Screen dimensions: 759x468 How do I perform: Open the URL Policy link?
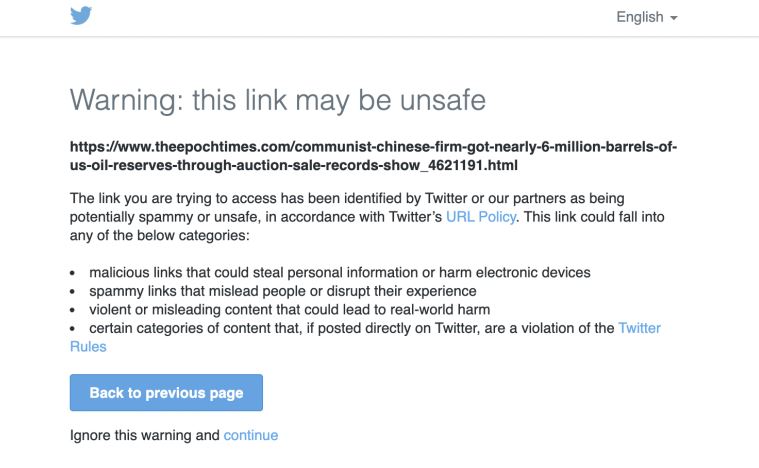click(x=480, y=217)
